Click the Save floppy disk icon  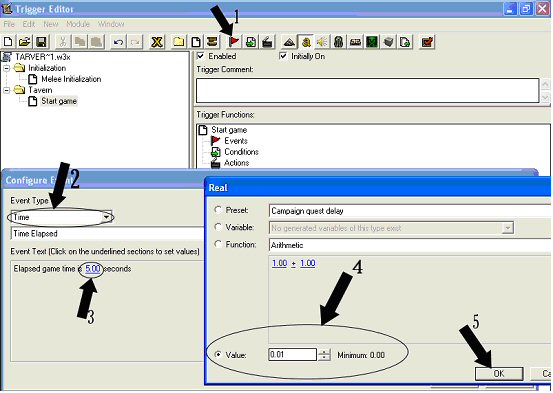point(41,42)
